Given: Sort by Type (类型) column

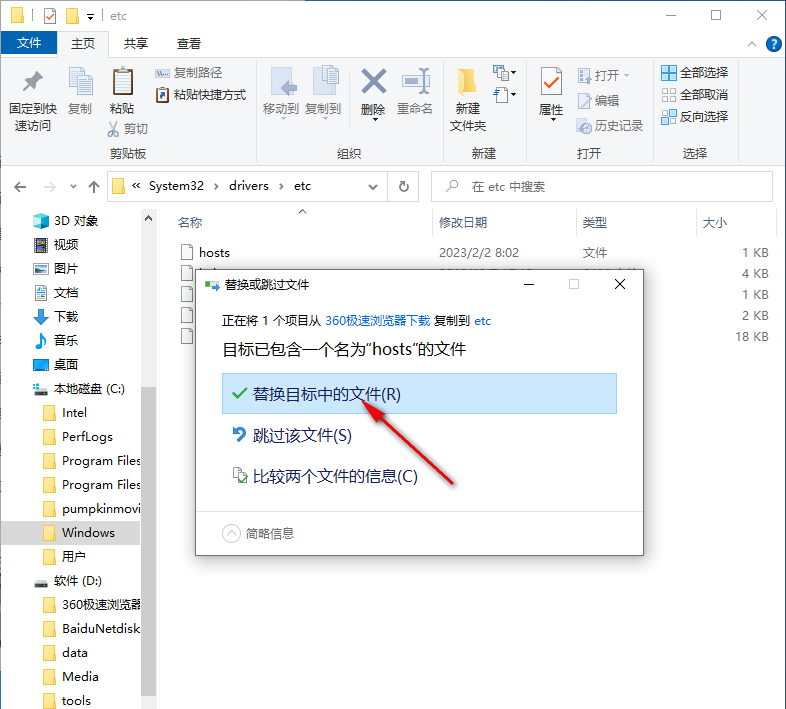Looking at the screenshot, I should (595, 223).
